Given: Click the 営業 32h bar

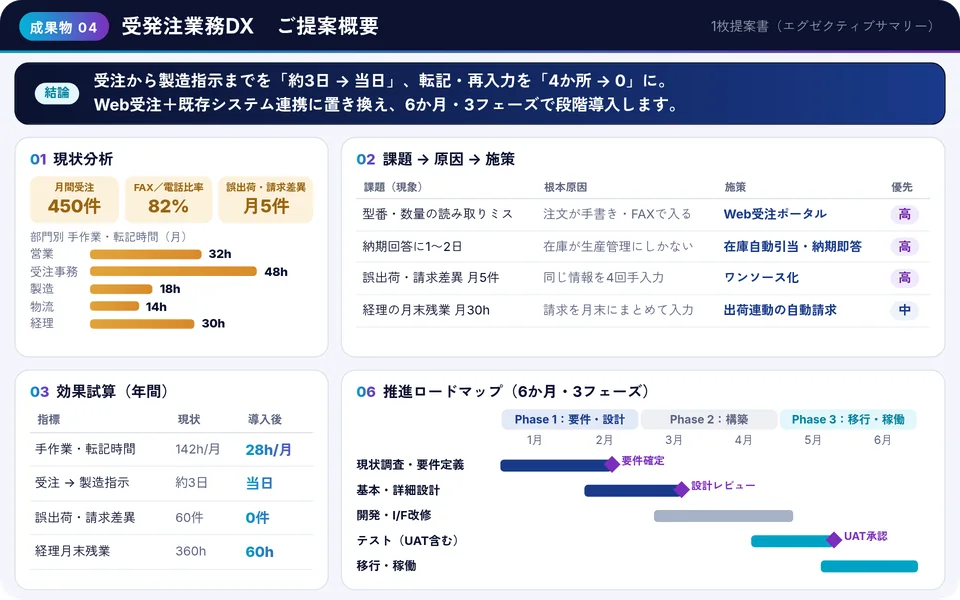Looking at the screenshot, I should 146,254.
